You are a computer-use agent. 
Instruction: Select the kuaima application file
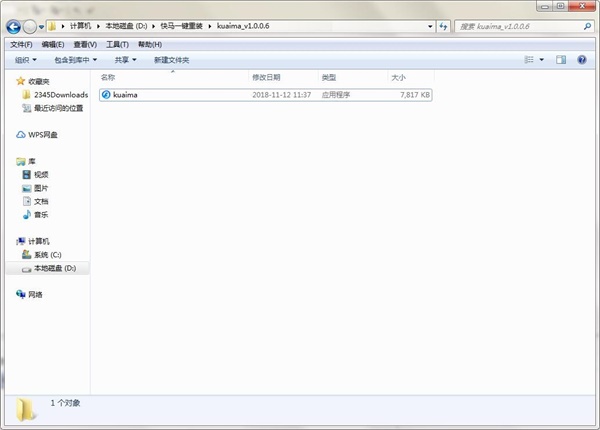266,95
